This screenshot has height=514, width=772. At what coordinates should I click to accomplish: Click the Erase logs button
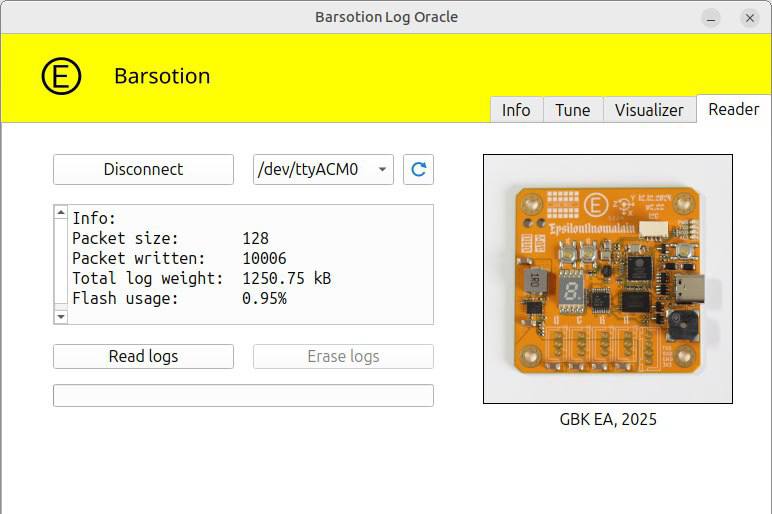tap(343, 356)
